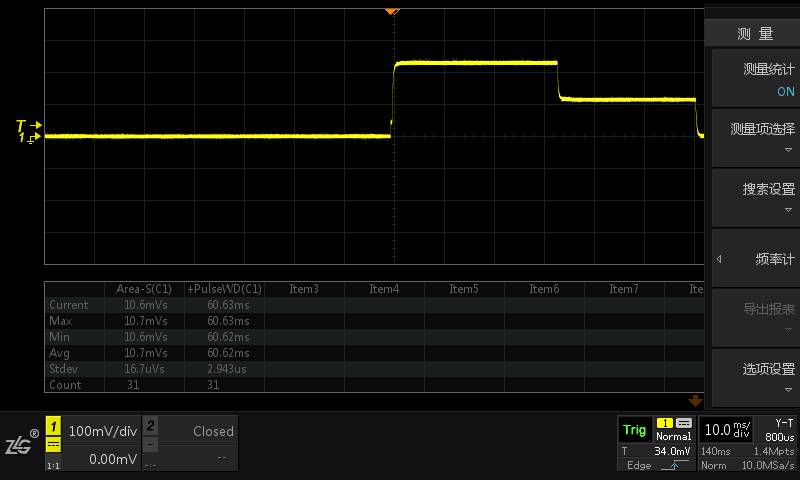Toggle 测量统计 measurement statistics ON
This screenshot has height=480, width=800.
click(755, 79)
